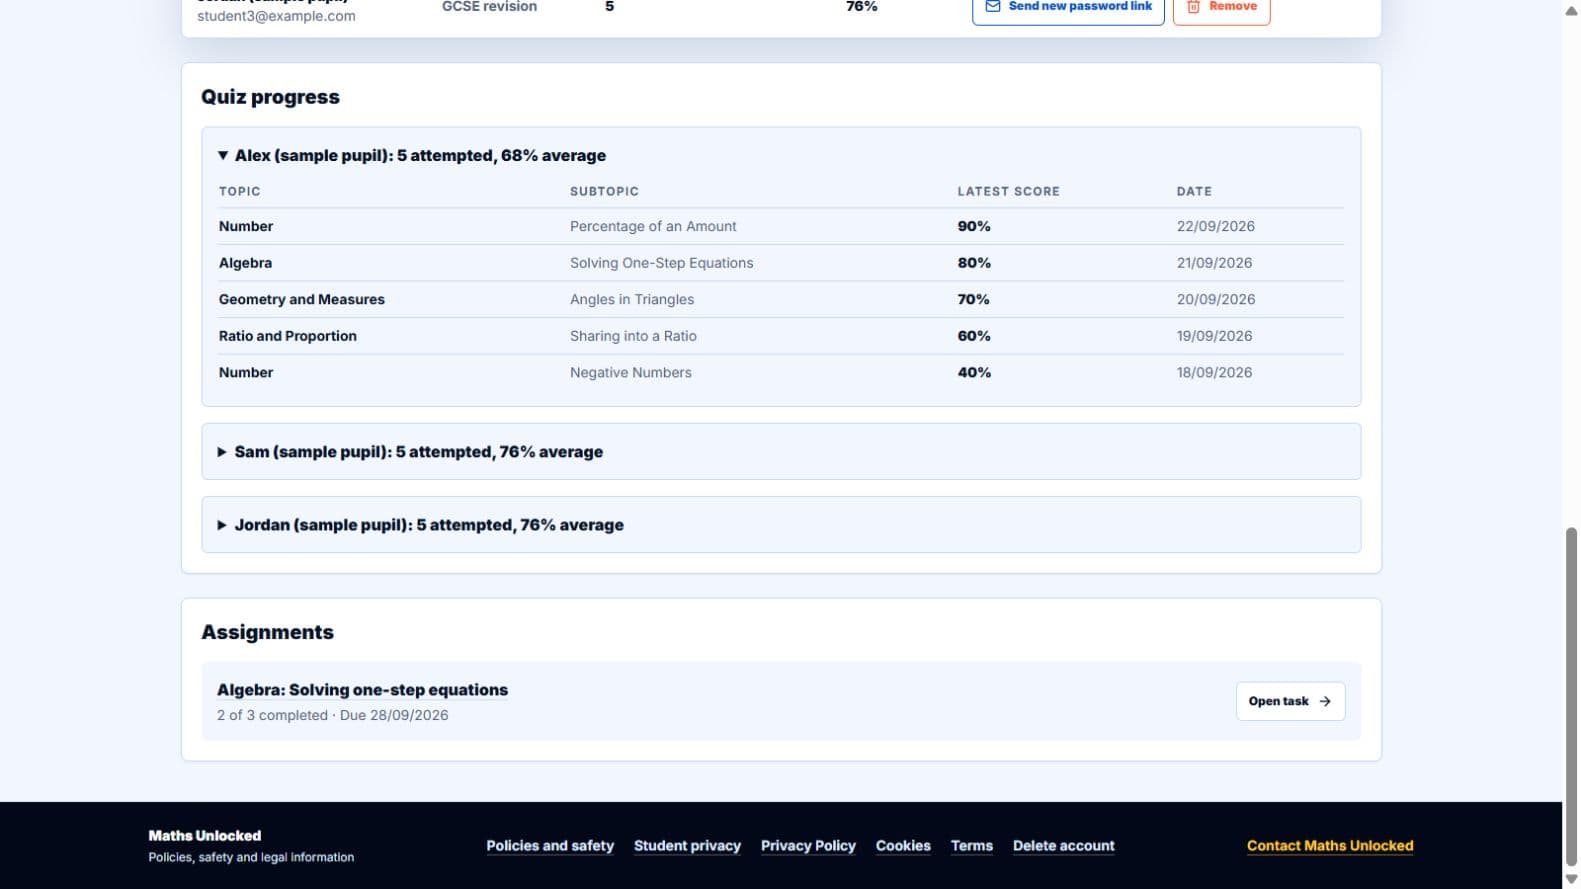Click the Quiz progress heading
This screenshot has height=889, width=1581.
point(270,97)
